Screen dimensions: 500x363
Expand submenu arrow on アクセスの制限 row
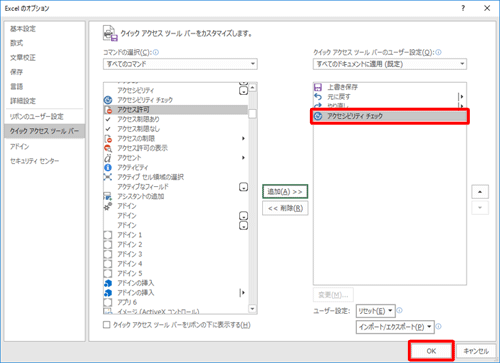click(x=243, y=138)
